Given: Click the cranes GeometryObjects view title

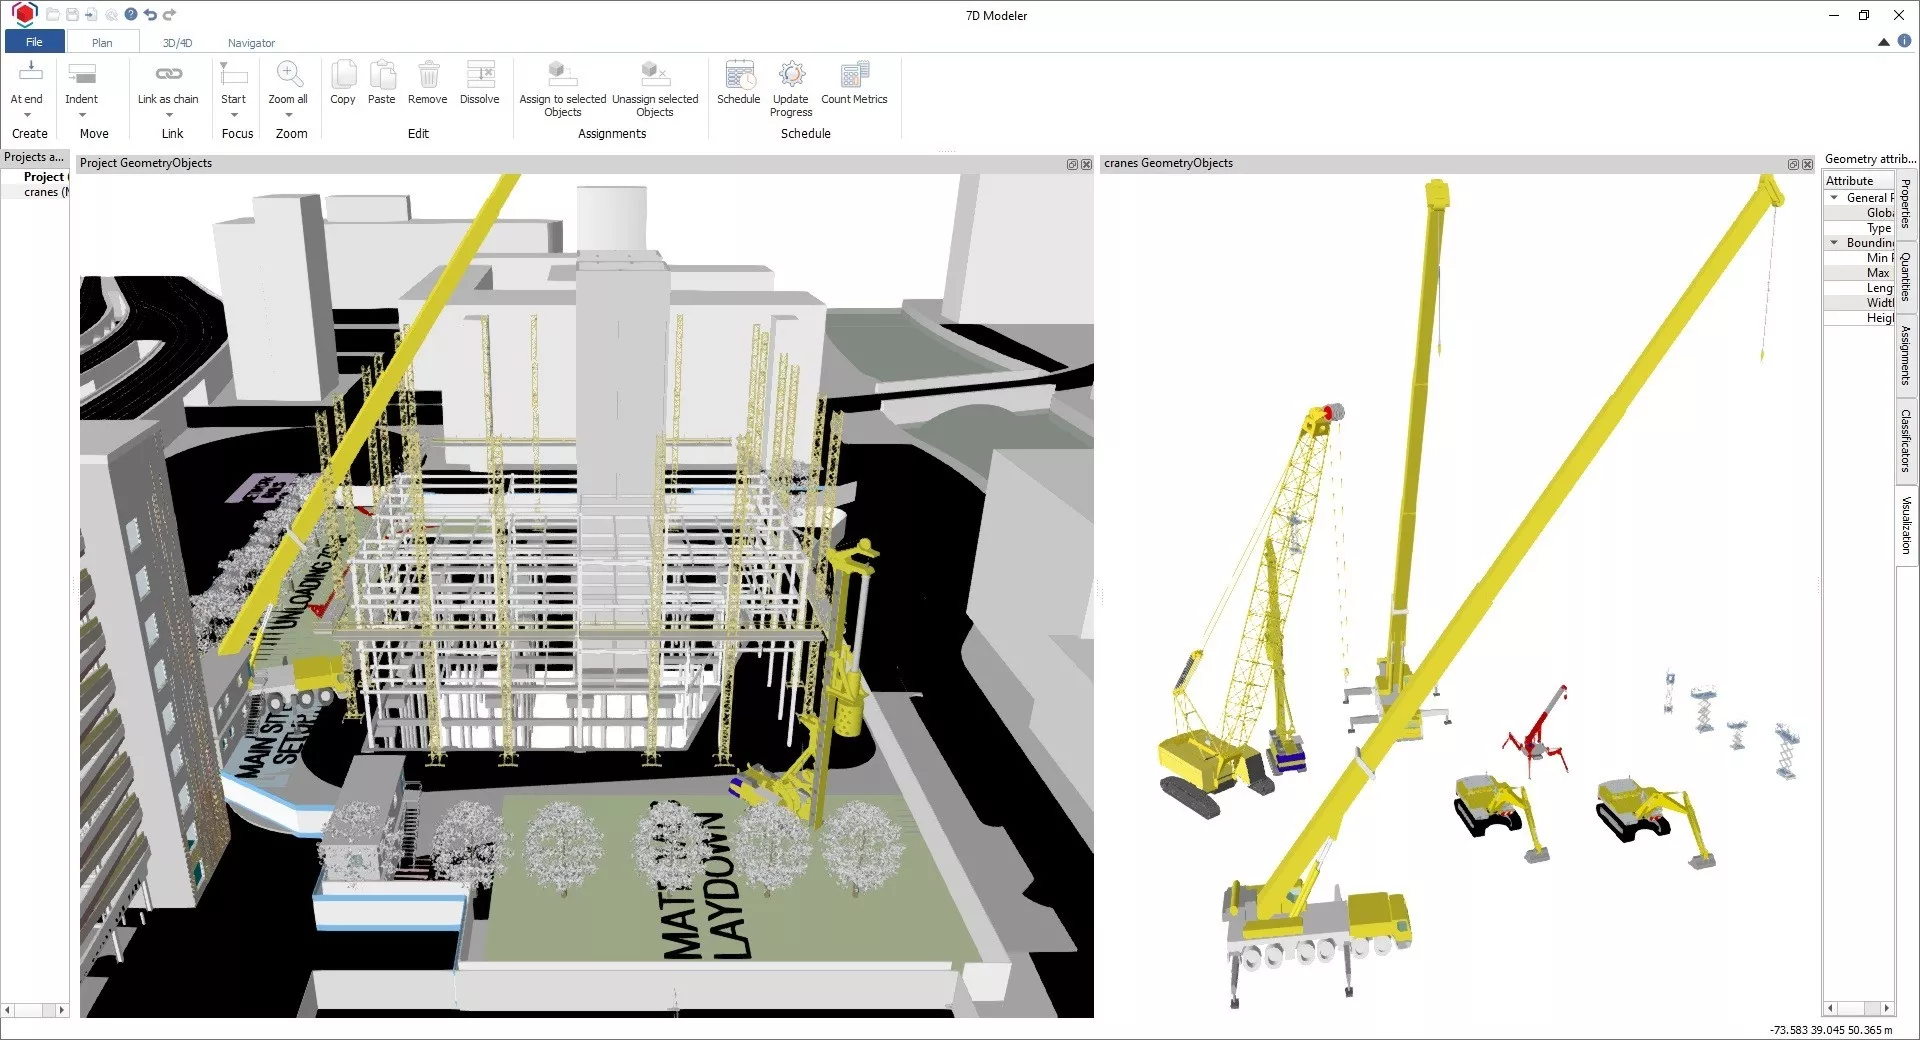Looking at the screenshot, I should point(1168,163).
